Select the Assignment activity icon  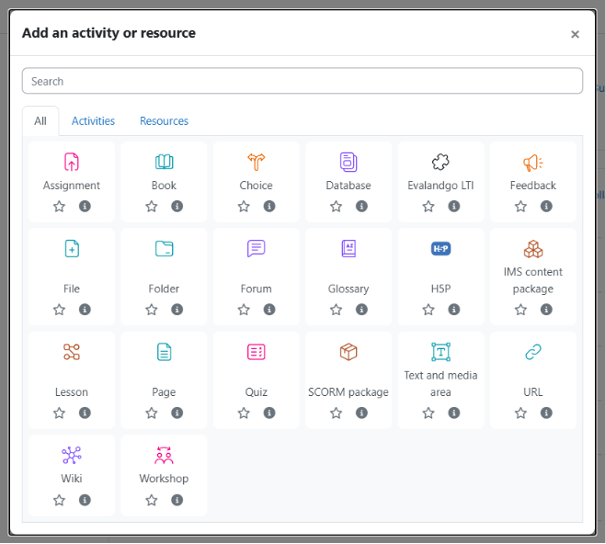click(71, 162)
